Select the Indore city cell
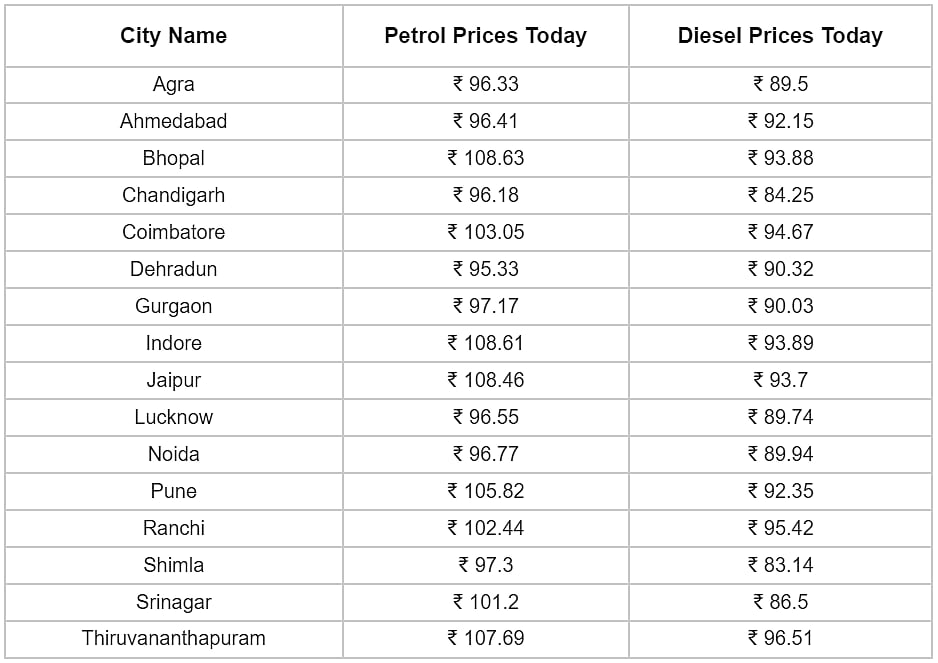The height and width of the screenshot is (663, 938). point(174,343)
